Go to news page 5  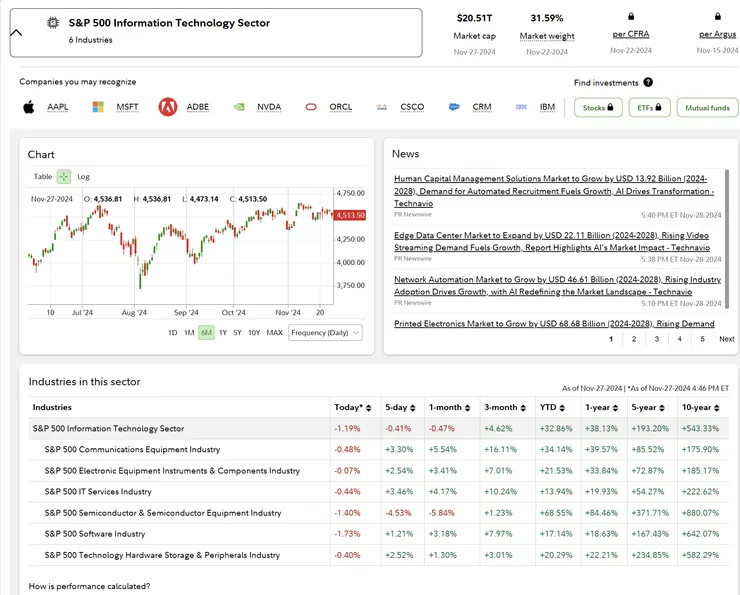point(702,339)
